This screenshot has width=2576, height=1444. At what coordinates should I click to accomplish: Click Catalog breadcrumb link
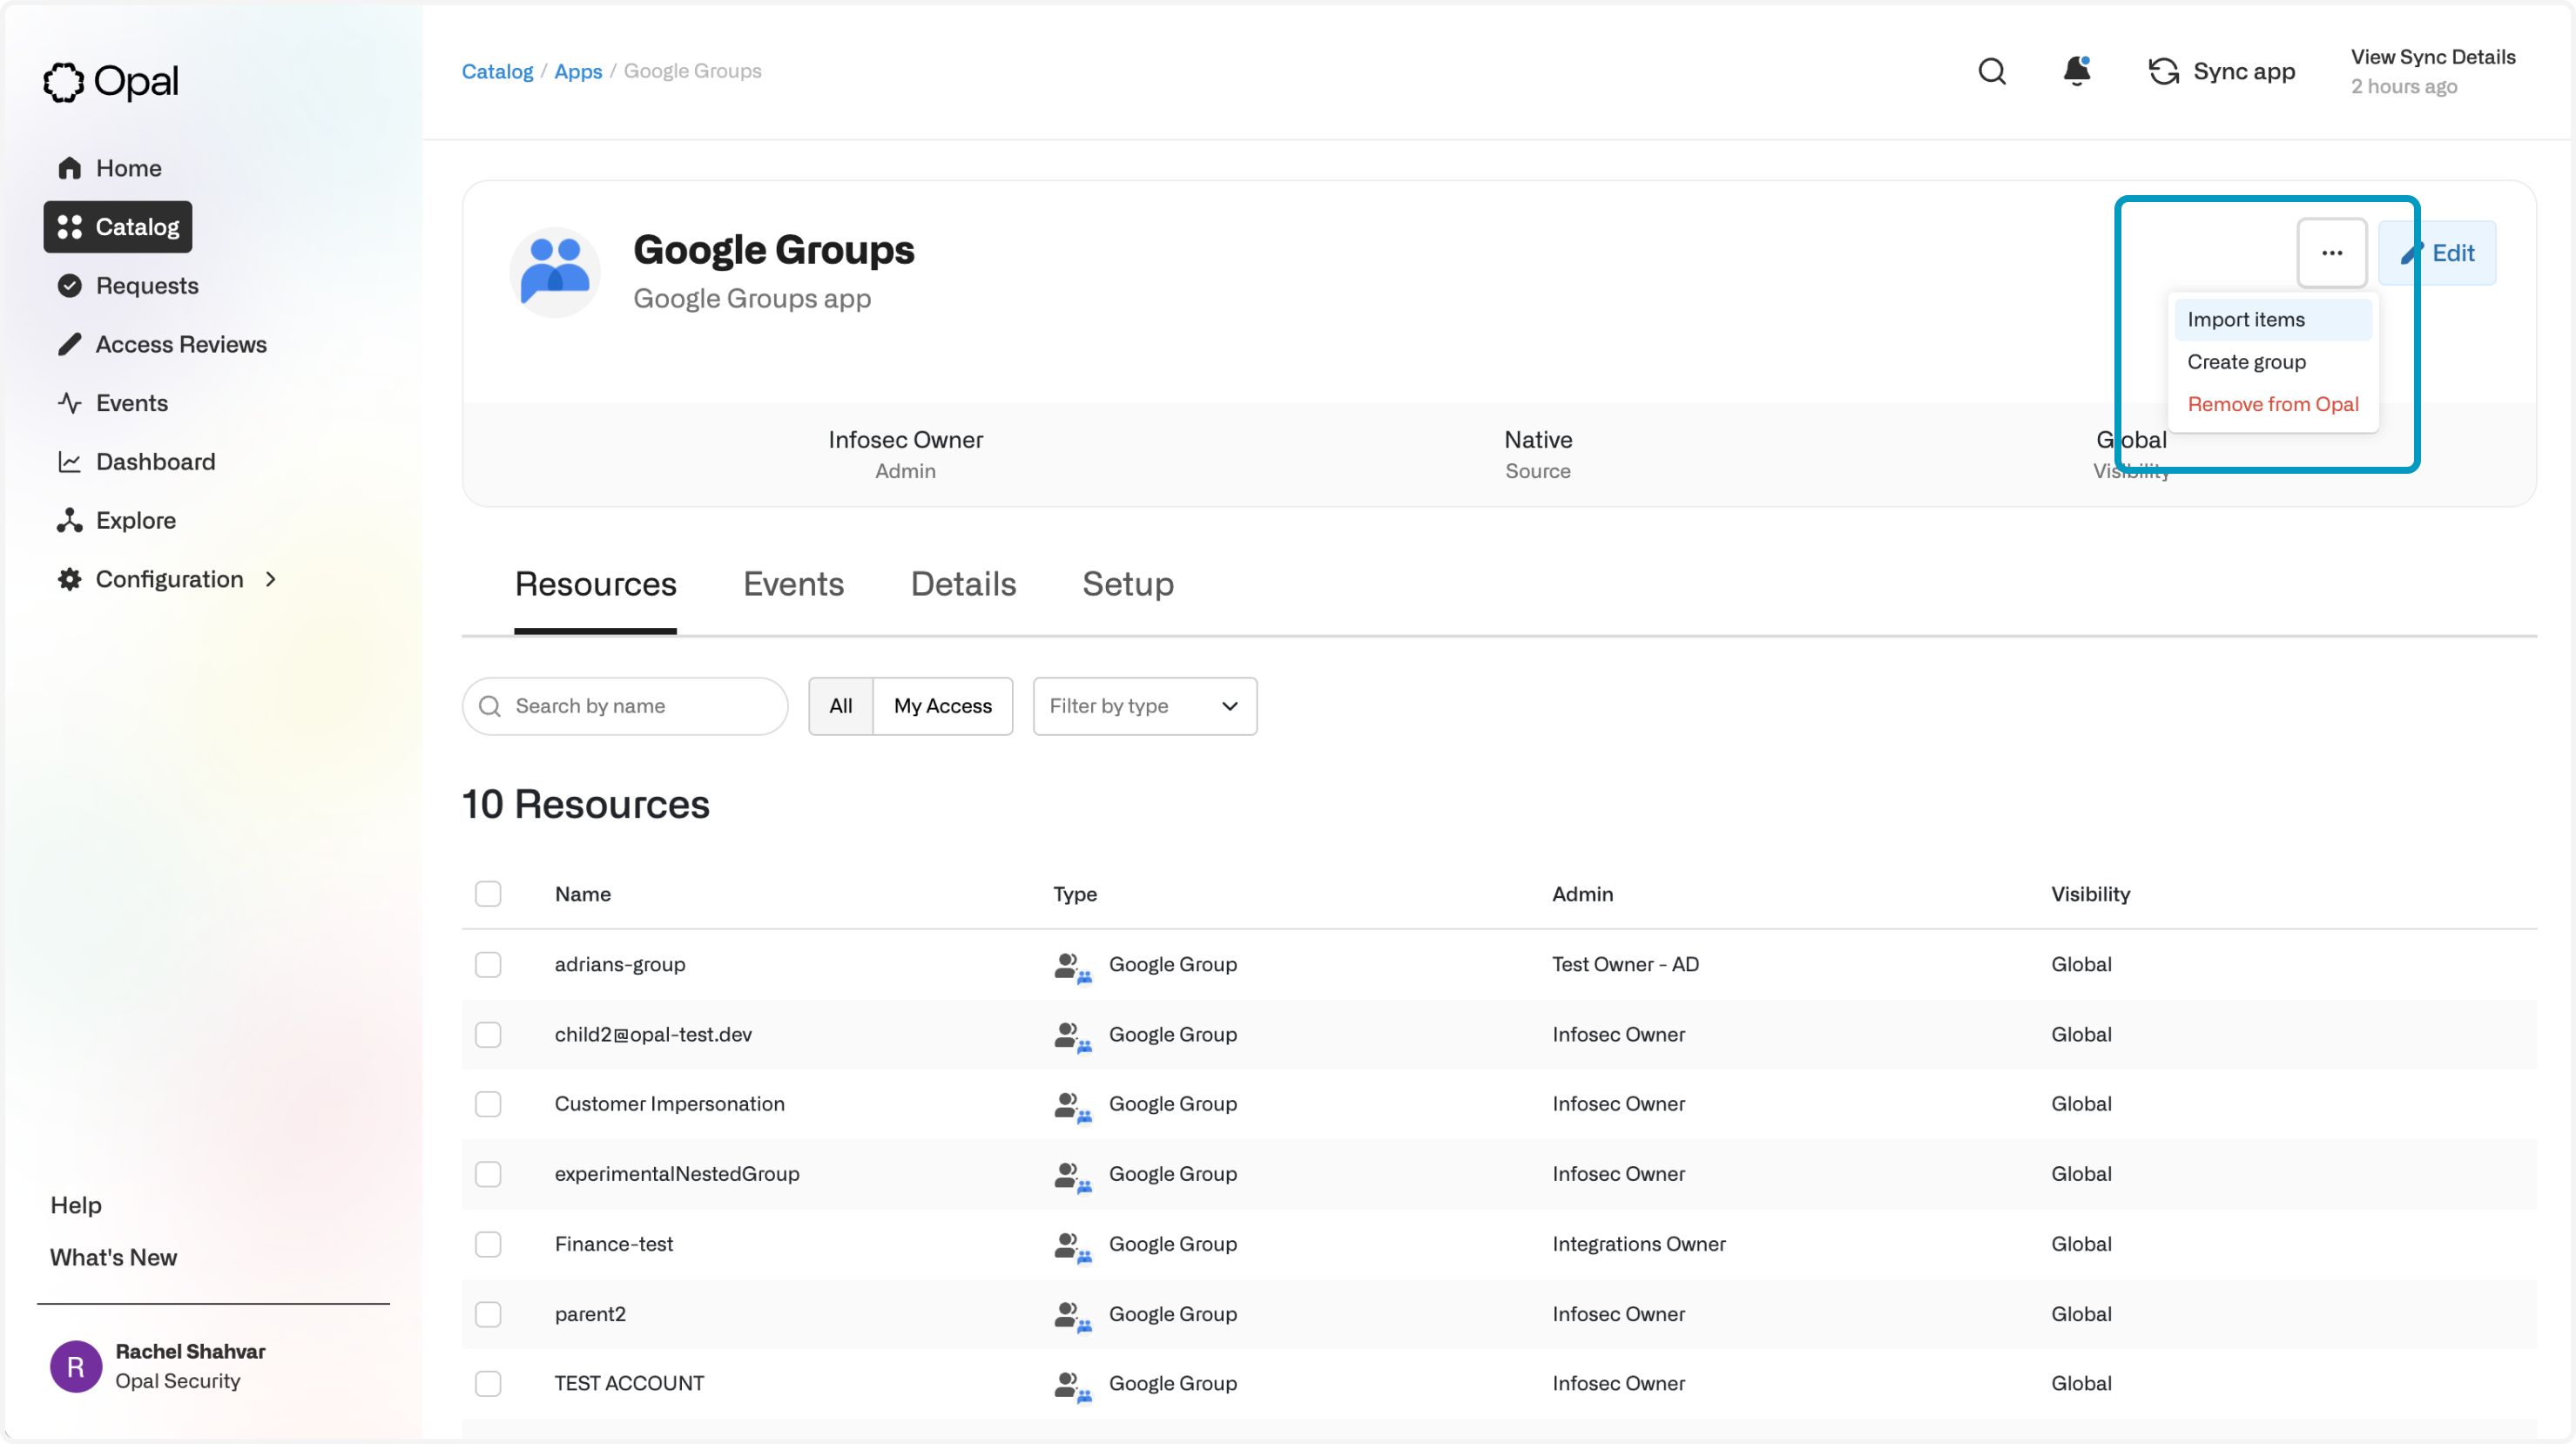tap(497, 71)
